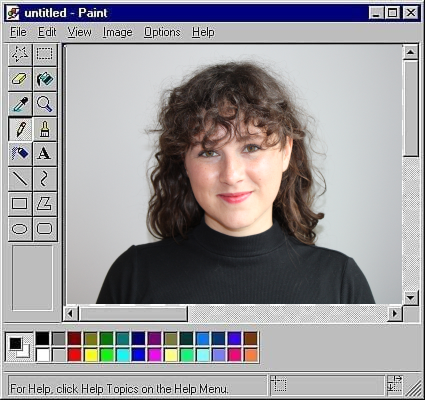Open the Image menu
The height and width of the screenshot is (400, 425).
pyautogui.click(x=117, y=32)
